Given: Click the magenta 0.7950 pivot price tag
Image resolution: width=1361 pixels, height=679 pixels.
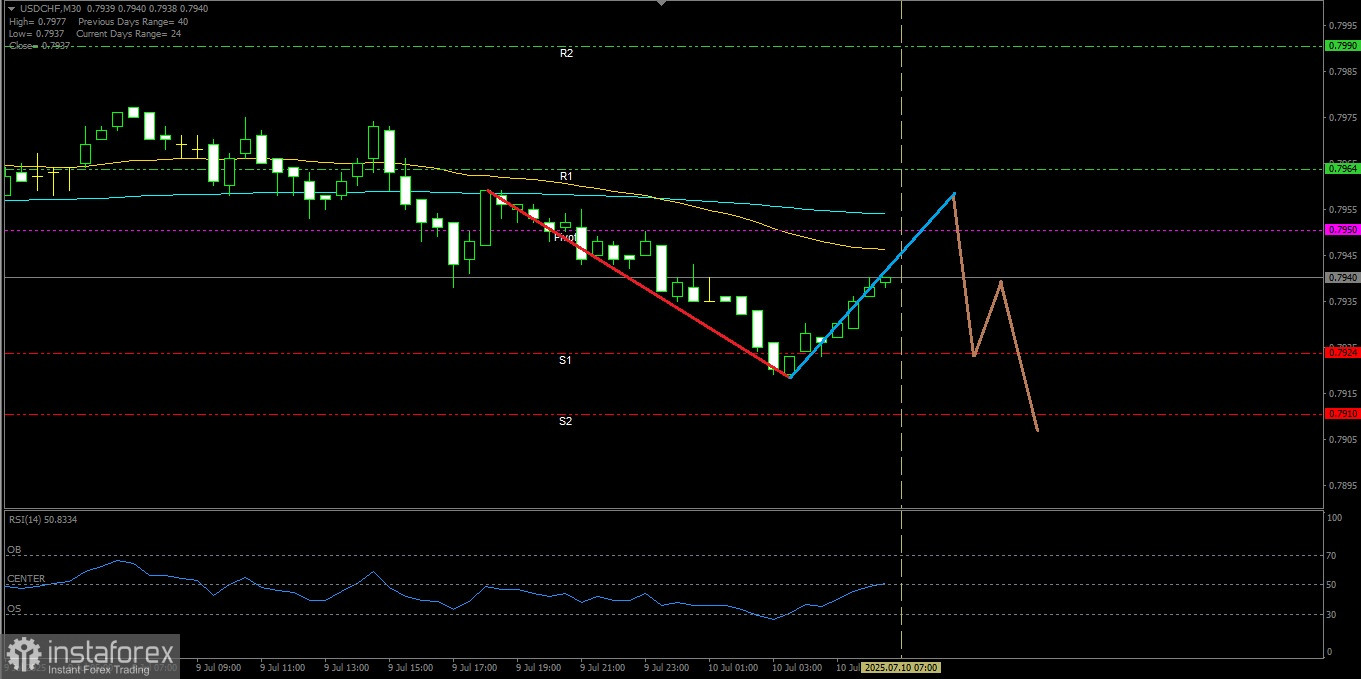Looking at the screenshot, I should click(x=1341, y=230).
